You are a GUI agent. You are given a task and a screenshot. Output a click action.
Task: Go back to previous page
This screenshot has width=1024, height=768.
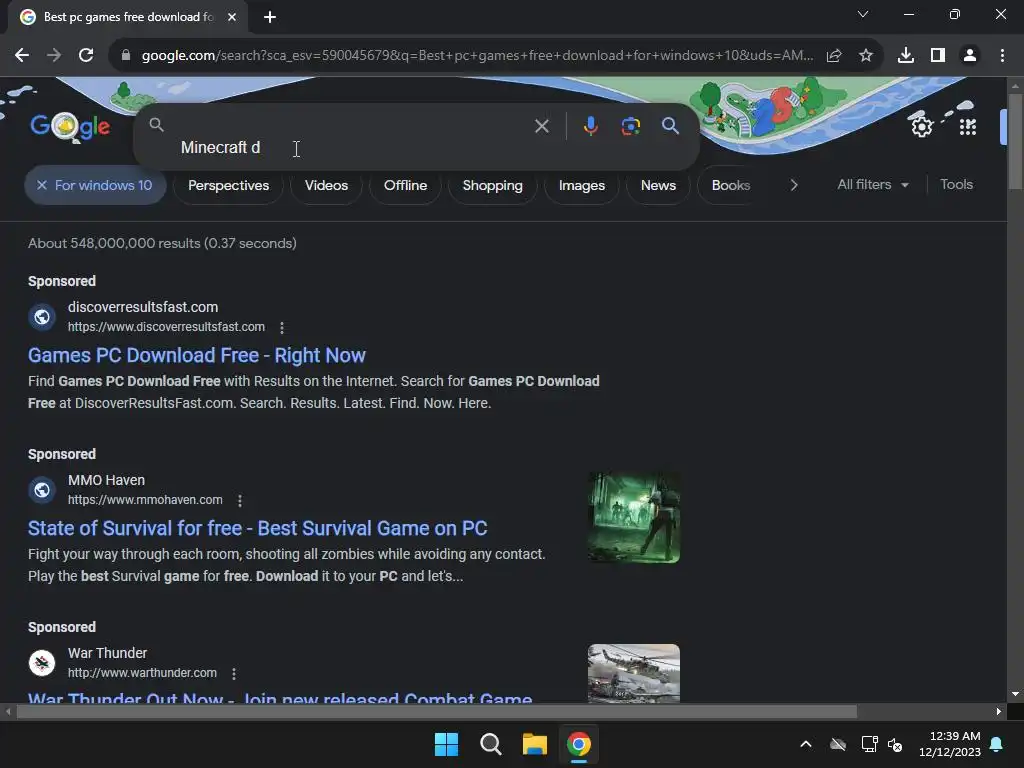coord(22,56)
